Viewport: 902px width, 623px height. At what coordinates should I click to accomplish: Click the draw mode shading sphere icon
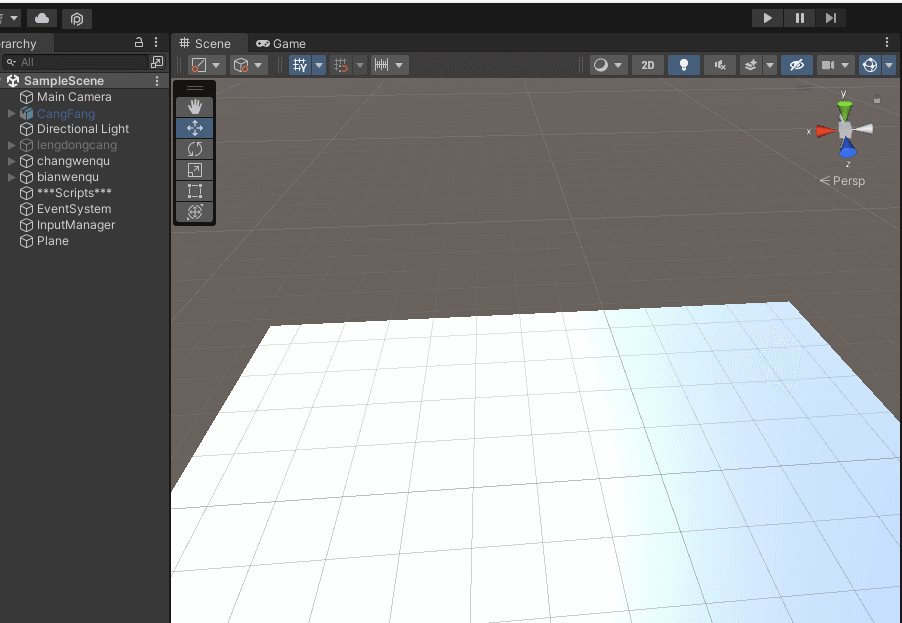pyautogui.click(x=601, y=65)
